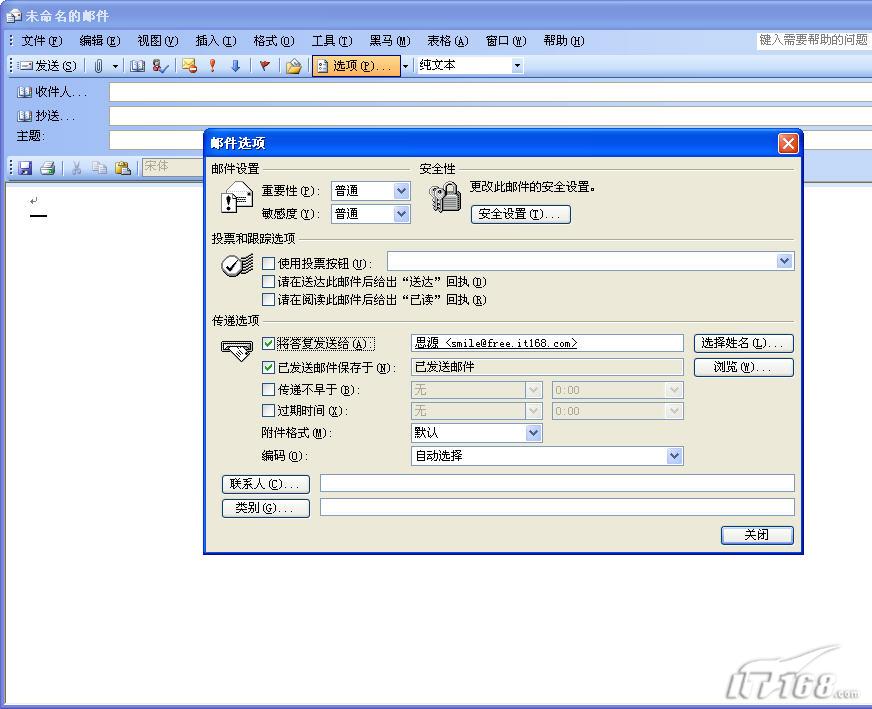This screenshot has height=709, width=872.
Task: Open the address book icon in toolbar
Action: click(x=138, y=66)
